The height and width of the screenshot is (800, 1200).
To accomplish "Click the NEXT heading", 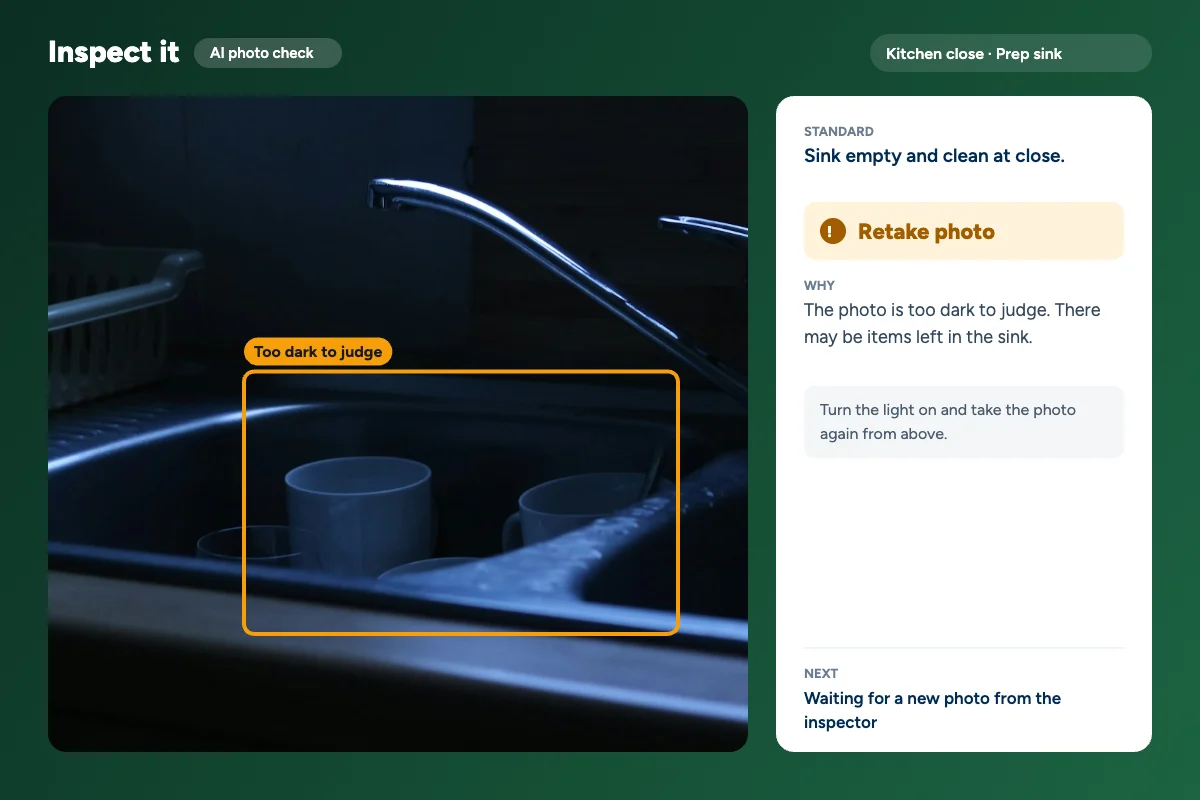I will click(x=821, y=673).
